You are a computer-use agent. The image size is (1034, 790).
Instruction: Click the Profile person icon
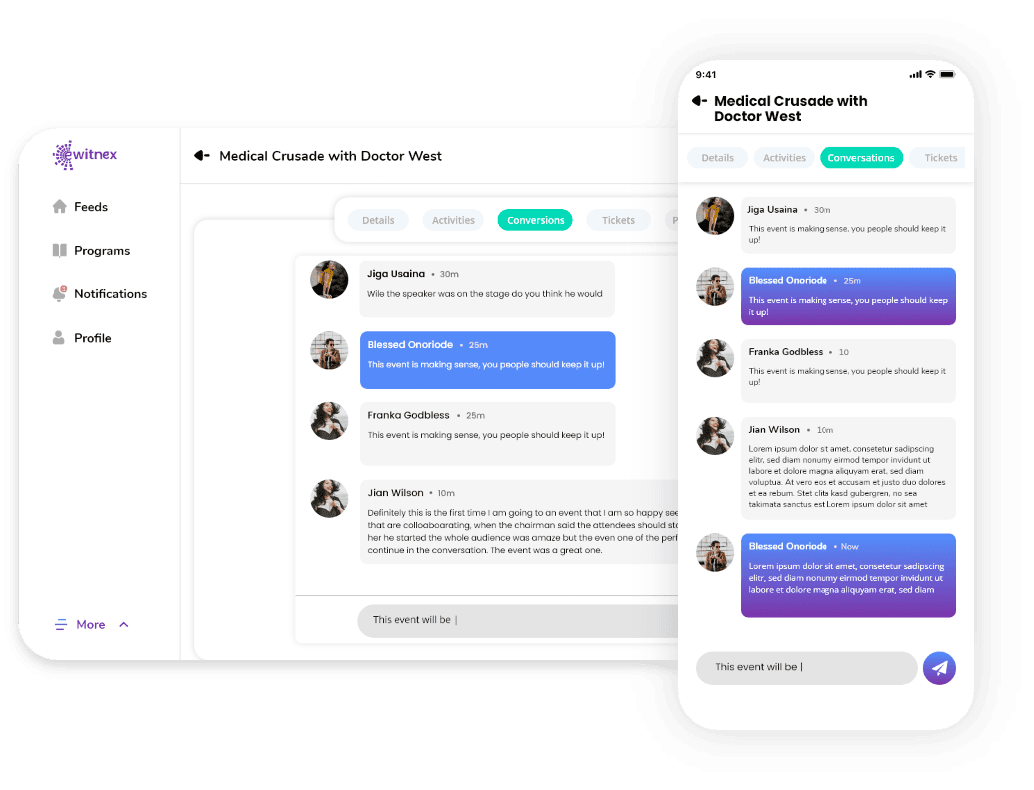coord(59,338)
